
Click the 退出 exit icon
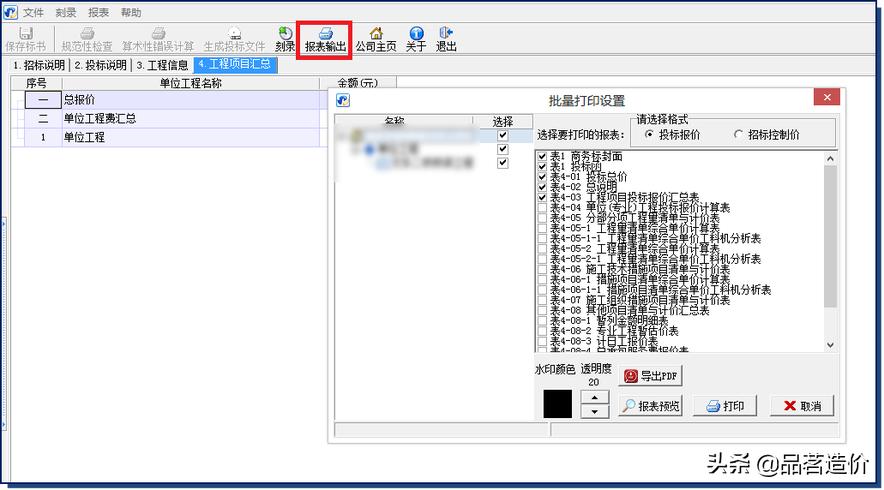446,39
